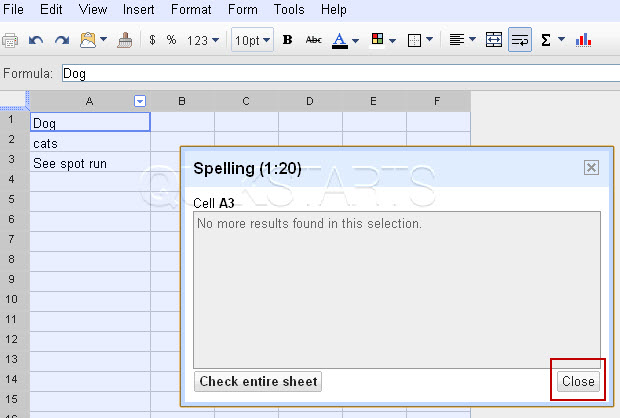Click the Check entire sheet button
The height and width of the screenshot is (418, 620).
(x=258, y=382)
